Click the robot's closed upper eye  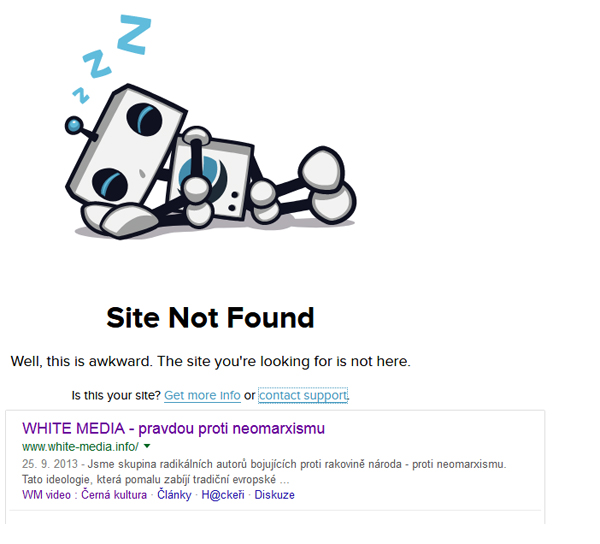tap(144, 119)
